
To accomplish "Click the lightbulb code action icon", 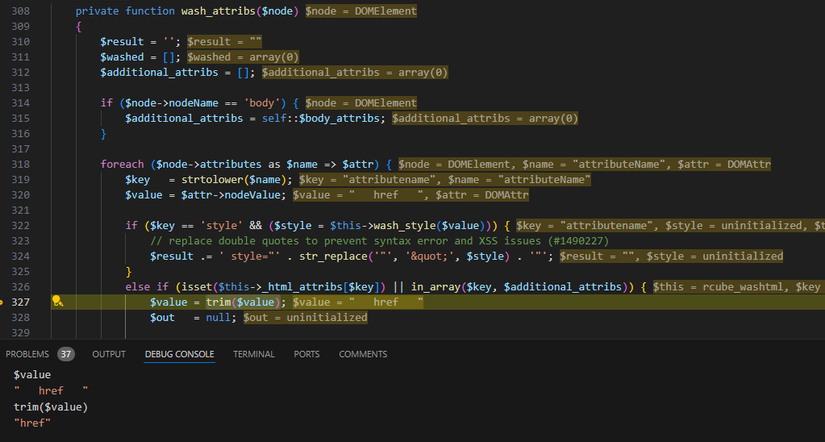I will coord(58,301).
